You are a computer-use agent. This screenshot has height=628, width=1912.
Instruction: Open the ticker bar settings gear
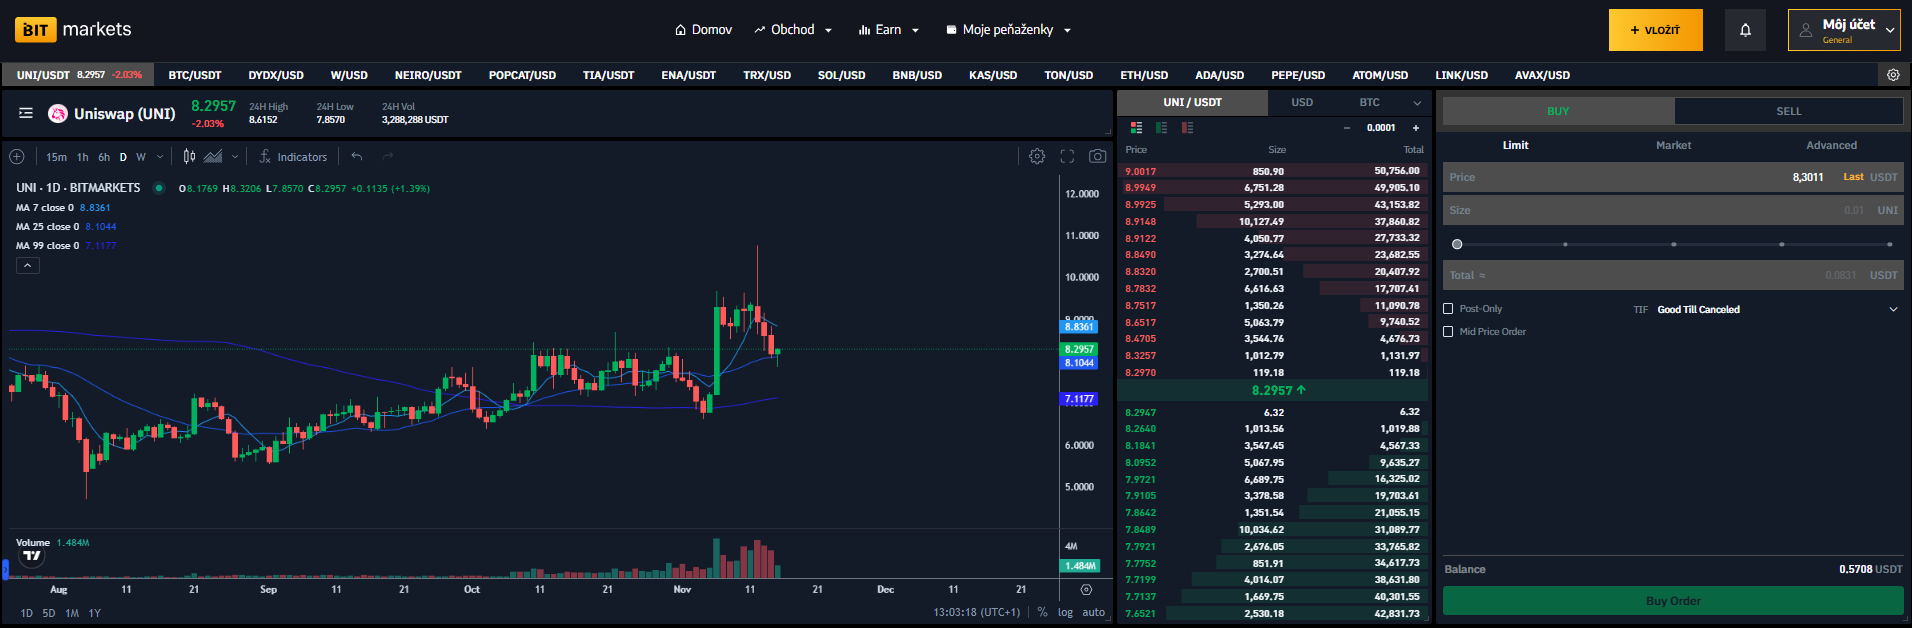click(1893, 75)
